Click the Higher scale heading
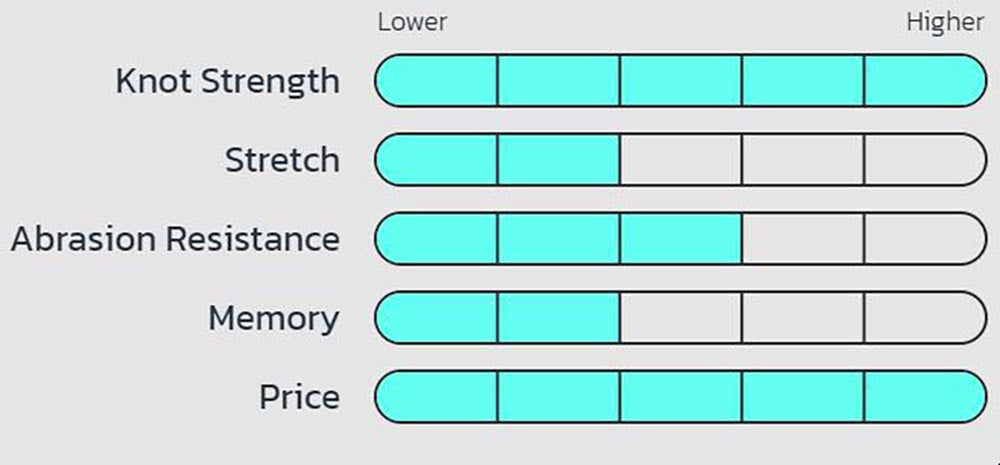 [x=945, y=22]
